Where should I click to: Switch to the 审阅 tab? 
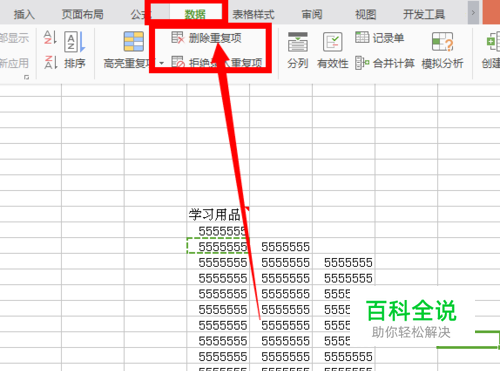(x=312, y=14)
